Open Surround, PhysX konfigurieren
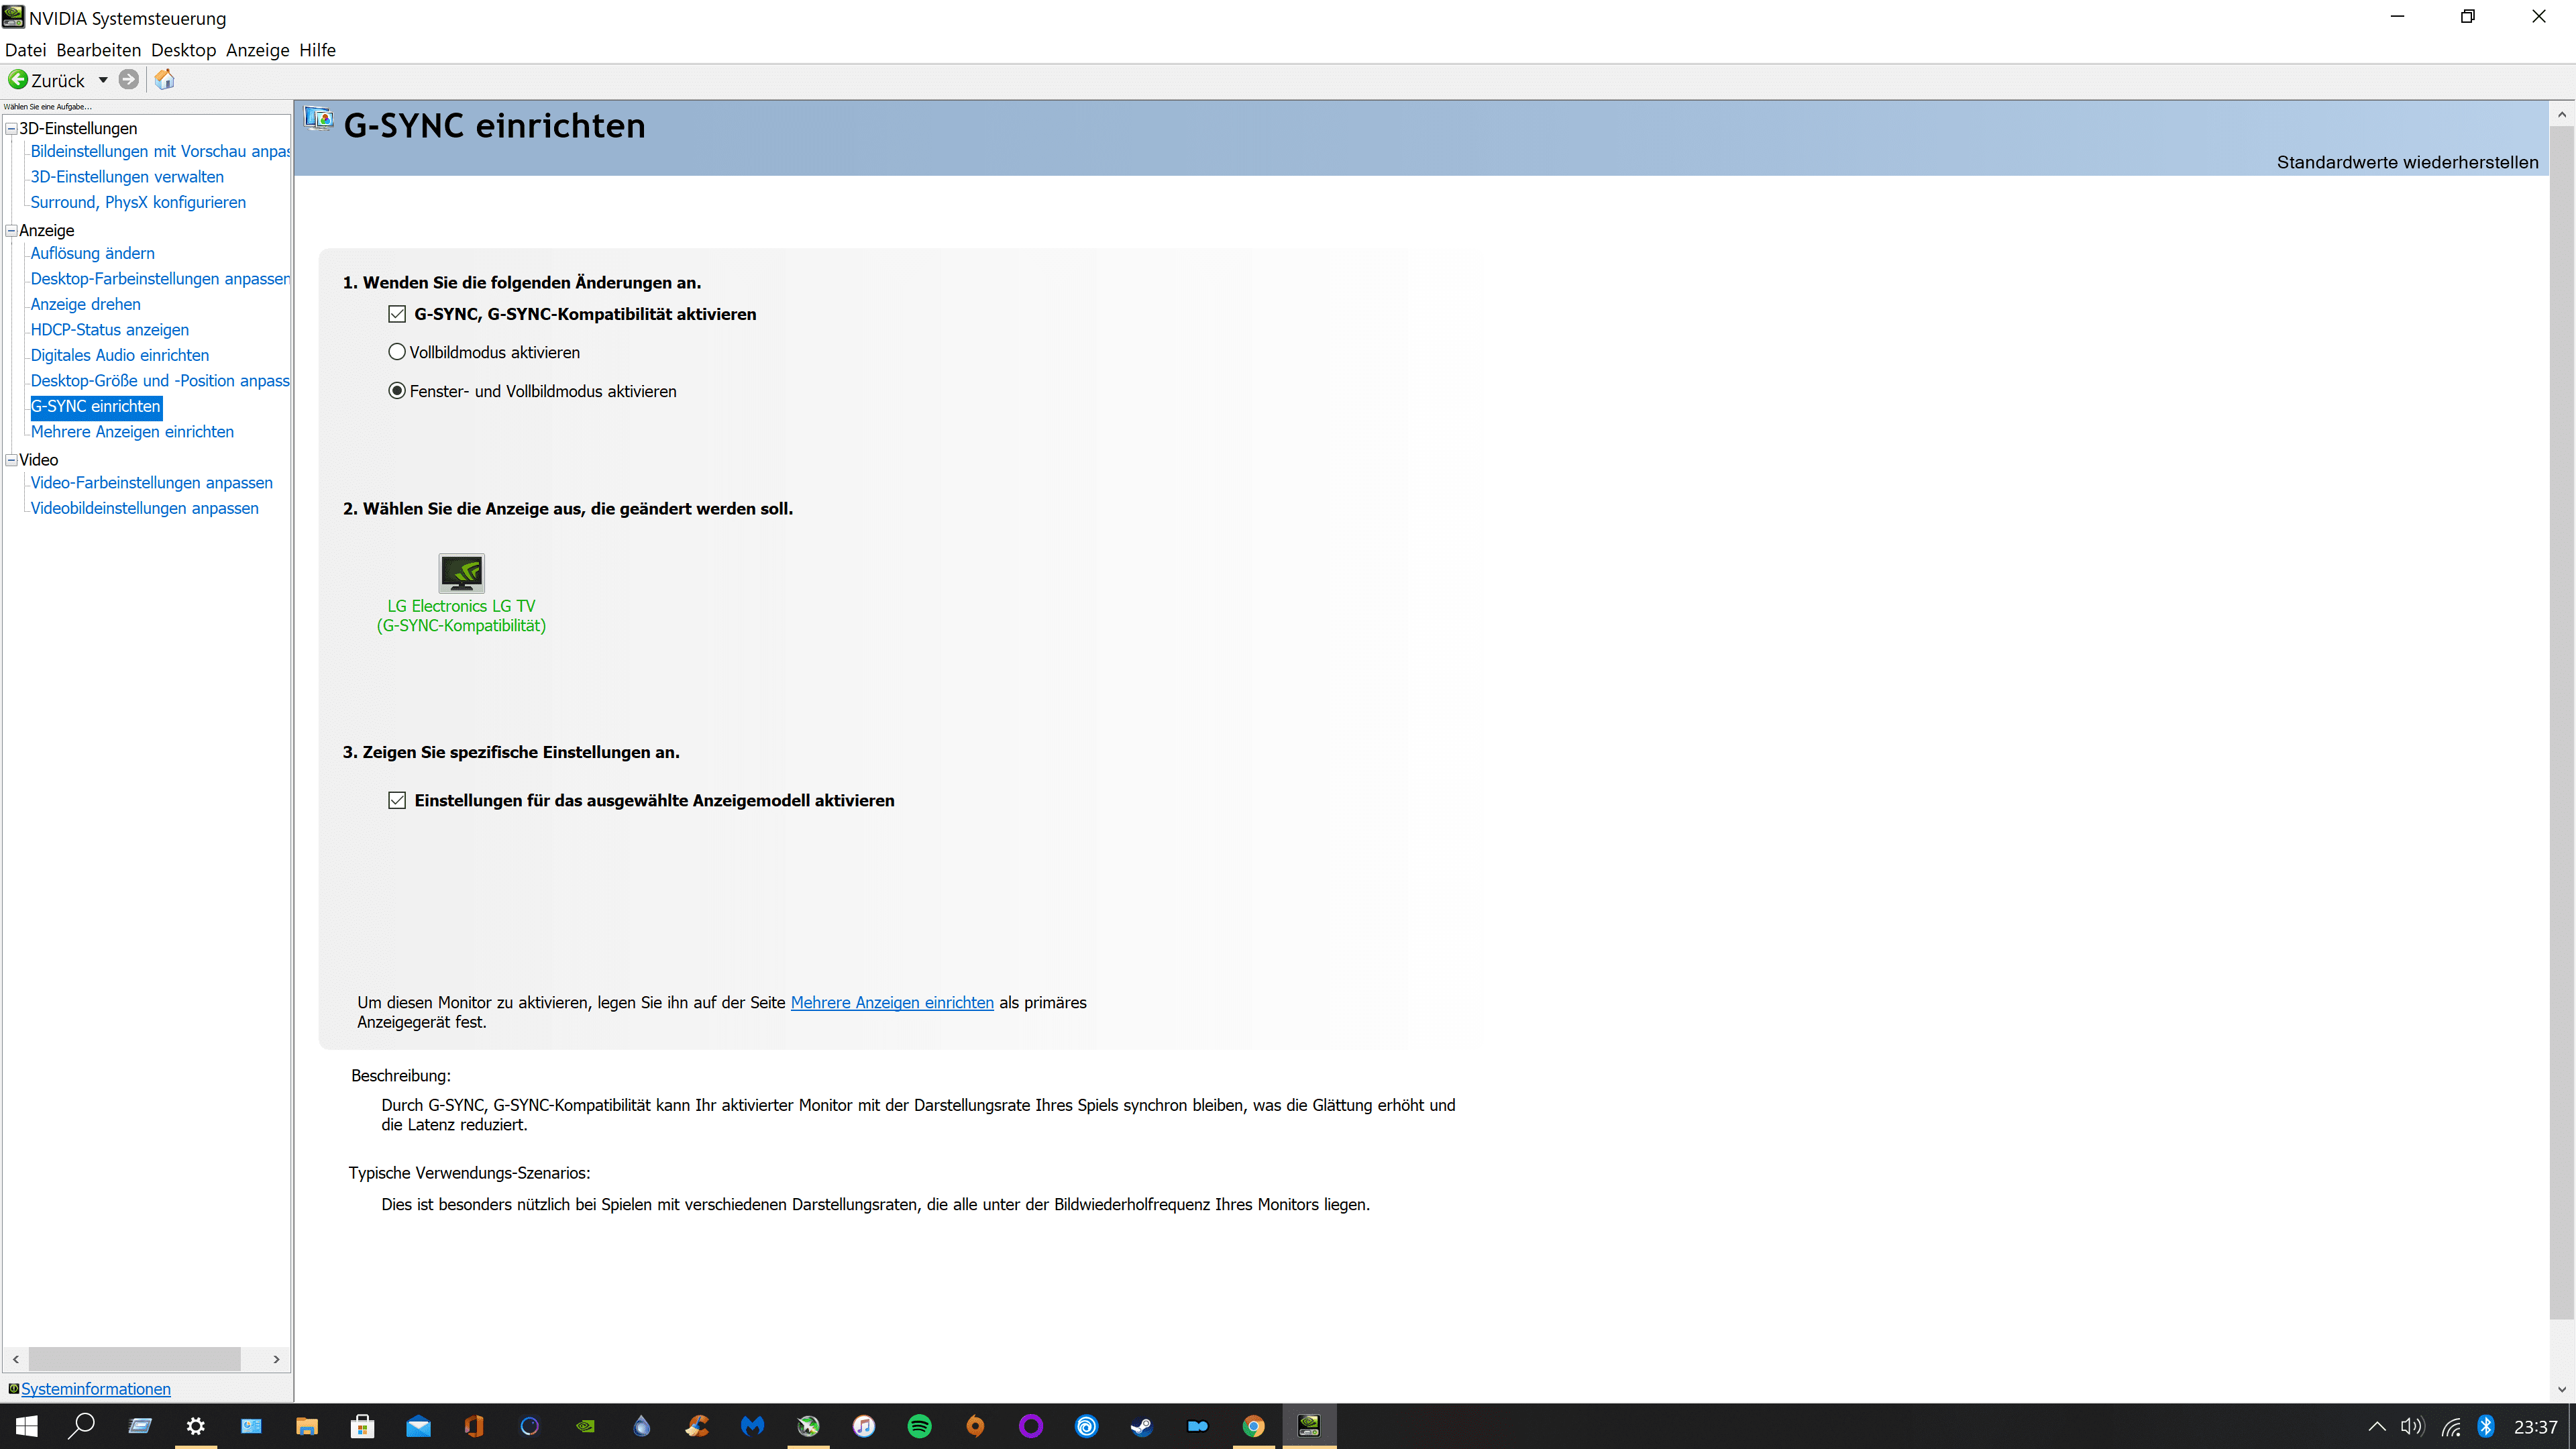The image size is (2576, 1449). point(138,202)
